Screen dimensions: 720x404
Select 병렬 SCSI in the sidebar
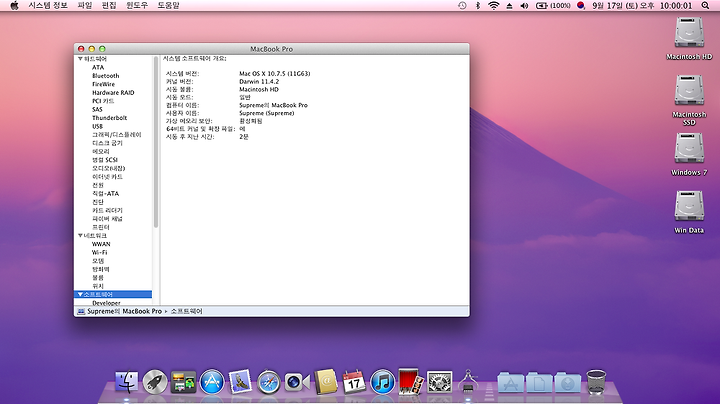pyautogui.click(x=105, y=160)
